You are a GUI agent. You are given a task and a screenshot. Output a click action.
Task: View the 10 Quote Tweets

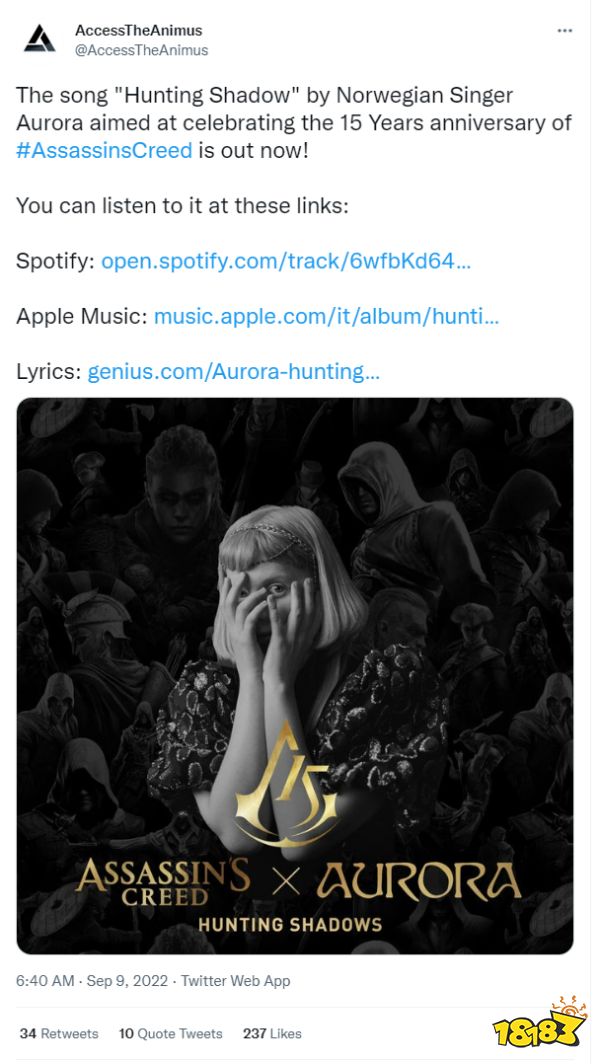tap(170, 1033)
